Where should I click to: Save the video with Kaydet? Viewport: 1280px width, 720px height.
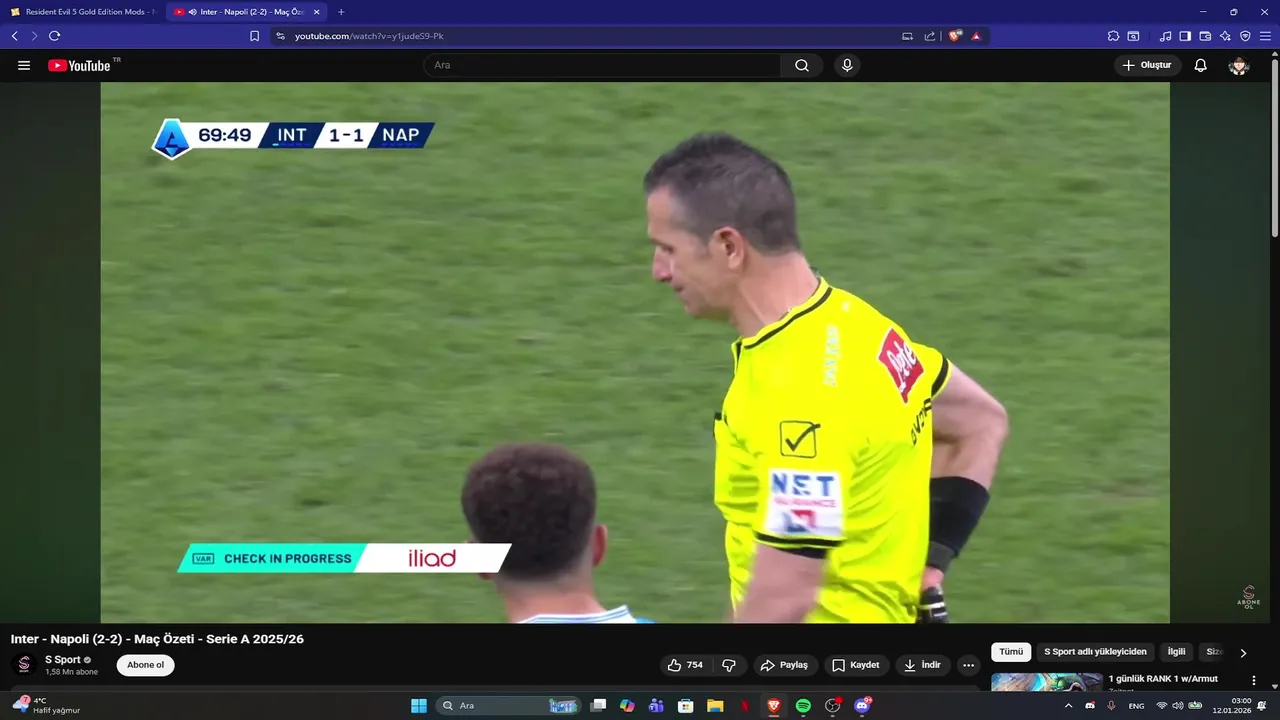856,665
